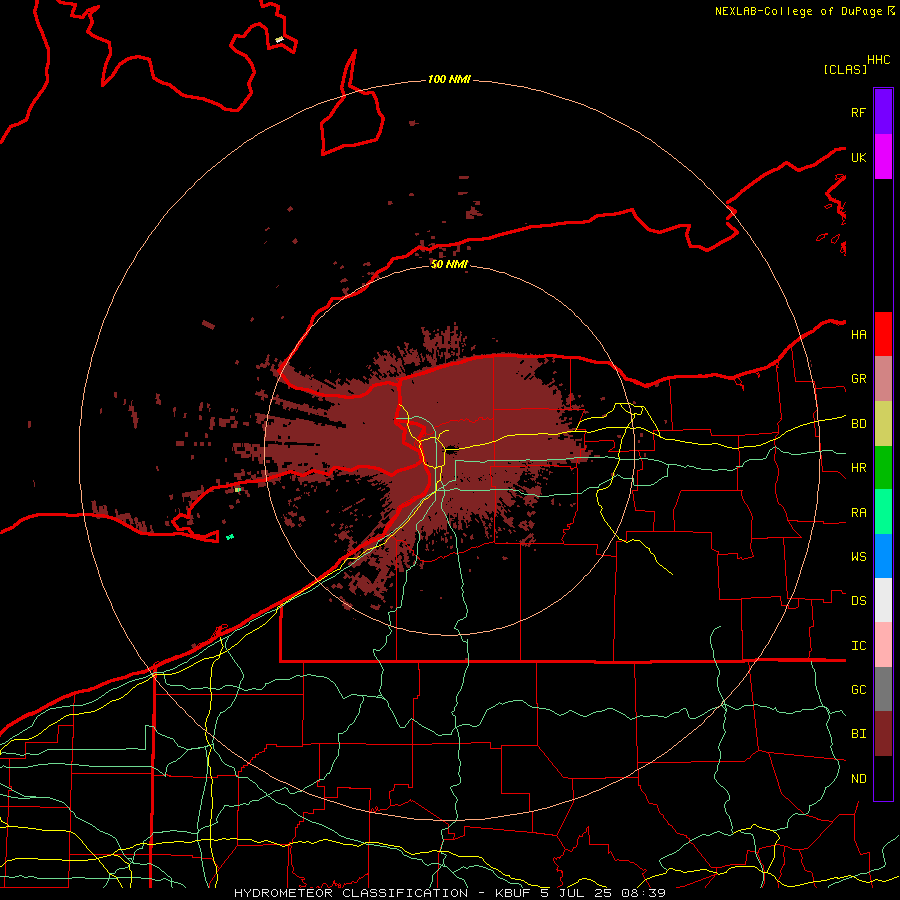Click the GR legend label
The width and height of the screenshot is (900, 900).
coord(858,379)
